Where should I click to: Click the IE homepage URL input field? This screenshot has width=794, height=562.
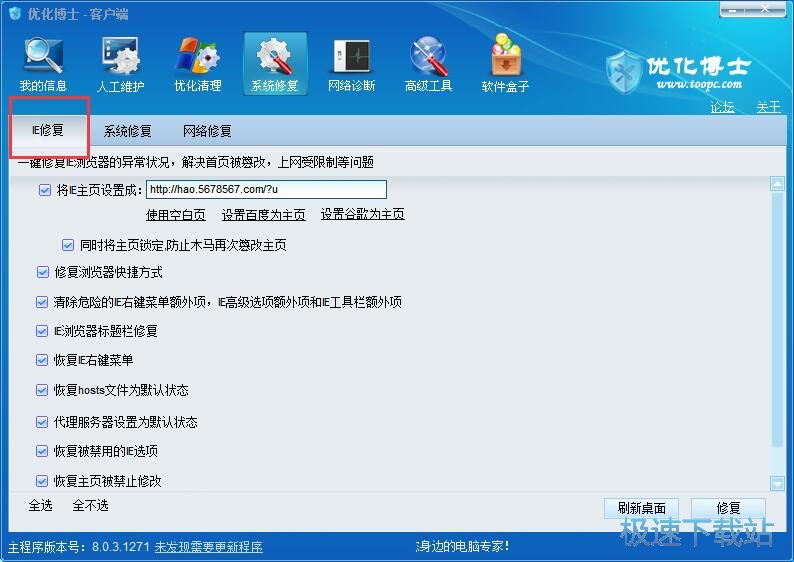[266, 189]
